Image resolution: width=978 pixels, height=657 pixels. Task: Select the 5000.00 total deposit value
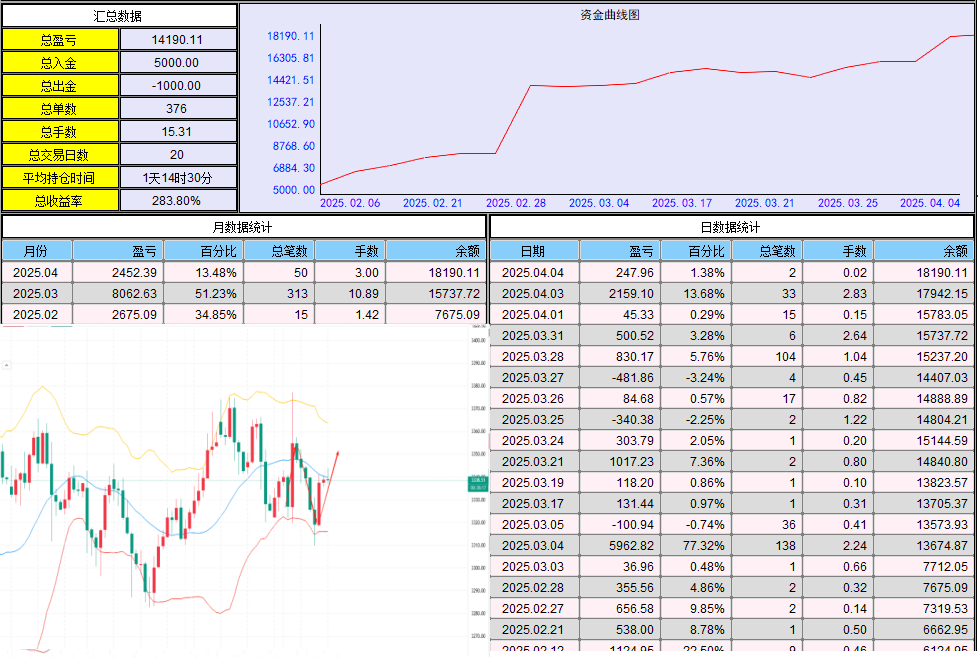[178, 63]
